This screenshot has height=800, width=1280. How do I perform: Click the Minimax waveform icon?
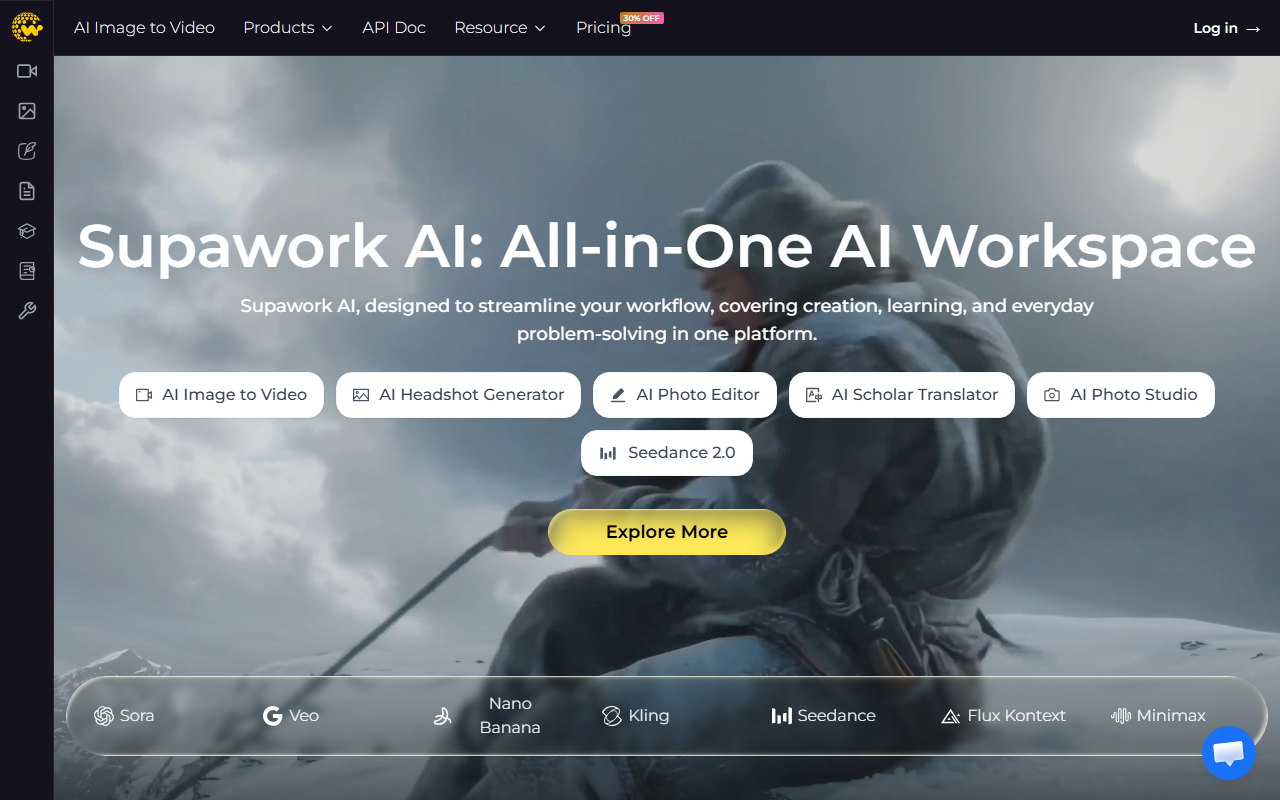tap(1121, 716)
